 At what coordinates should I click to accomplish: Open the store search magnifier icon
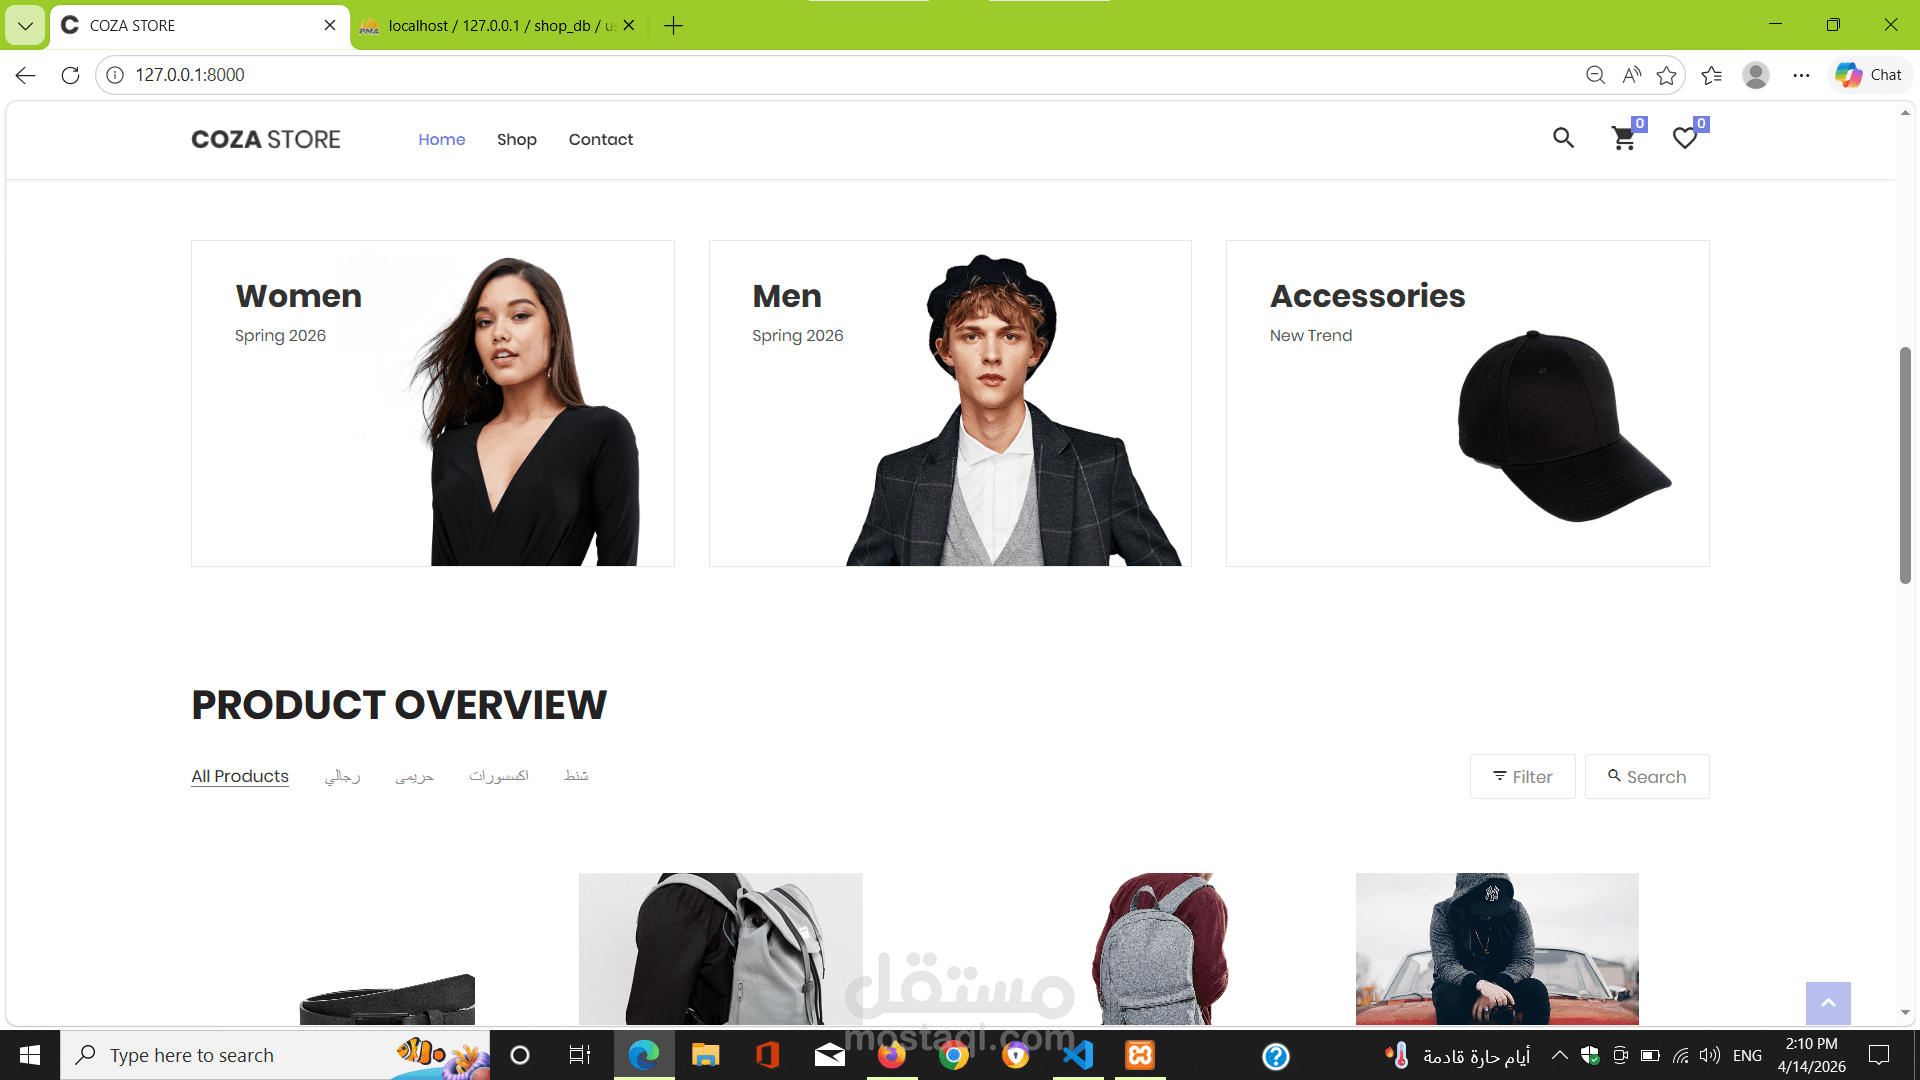pyautogui.click(x=1563, y=138)
